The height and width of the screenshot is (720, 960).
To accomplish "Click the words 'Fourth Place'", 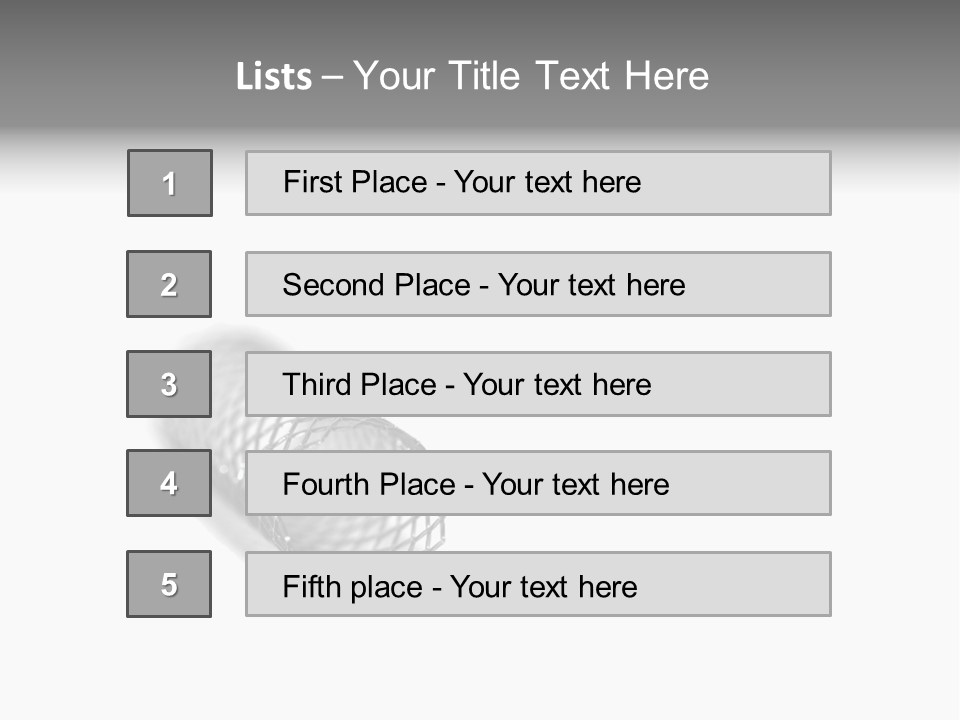I will click(367, 485).
